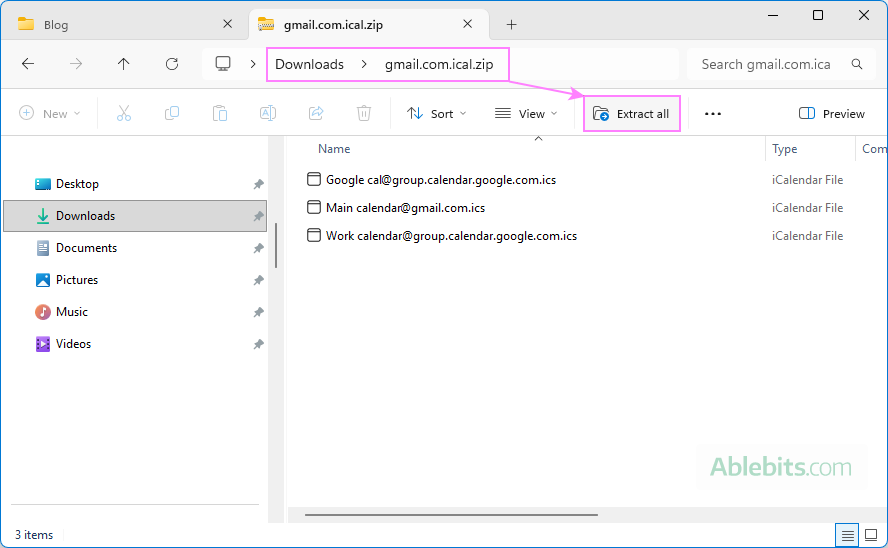Viewport: 888px width, 548px height.
Task: Click iCalendar File type of Main calendar
Action: (x=807, y=208)
